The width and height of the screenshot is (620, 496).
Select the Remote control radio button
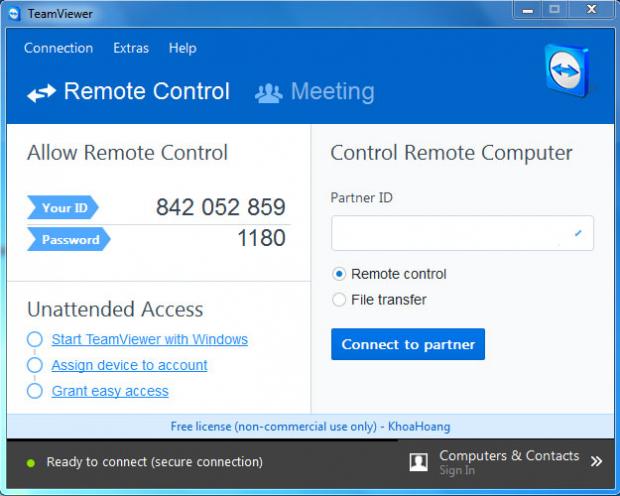point(339,274)
